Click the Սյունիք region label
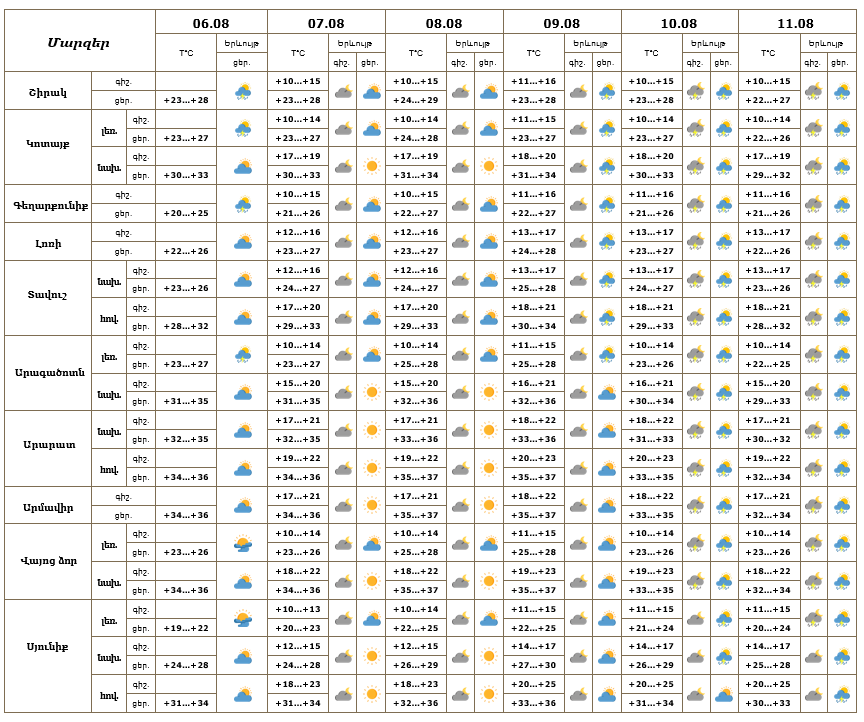The image size is (864, 722). coord(48,646)
